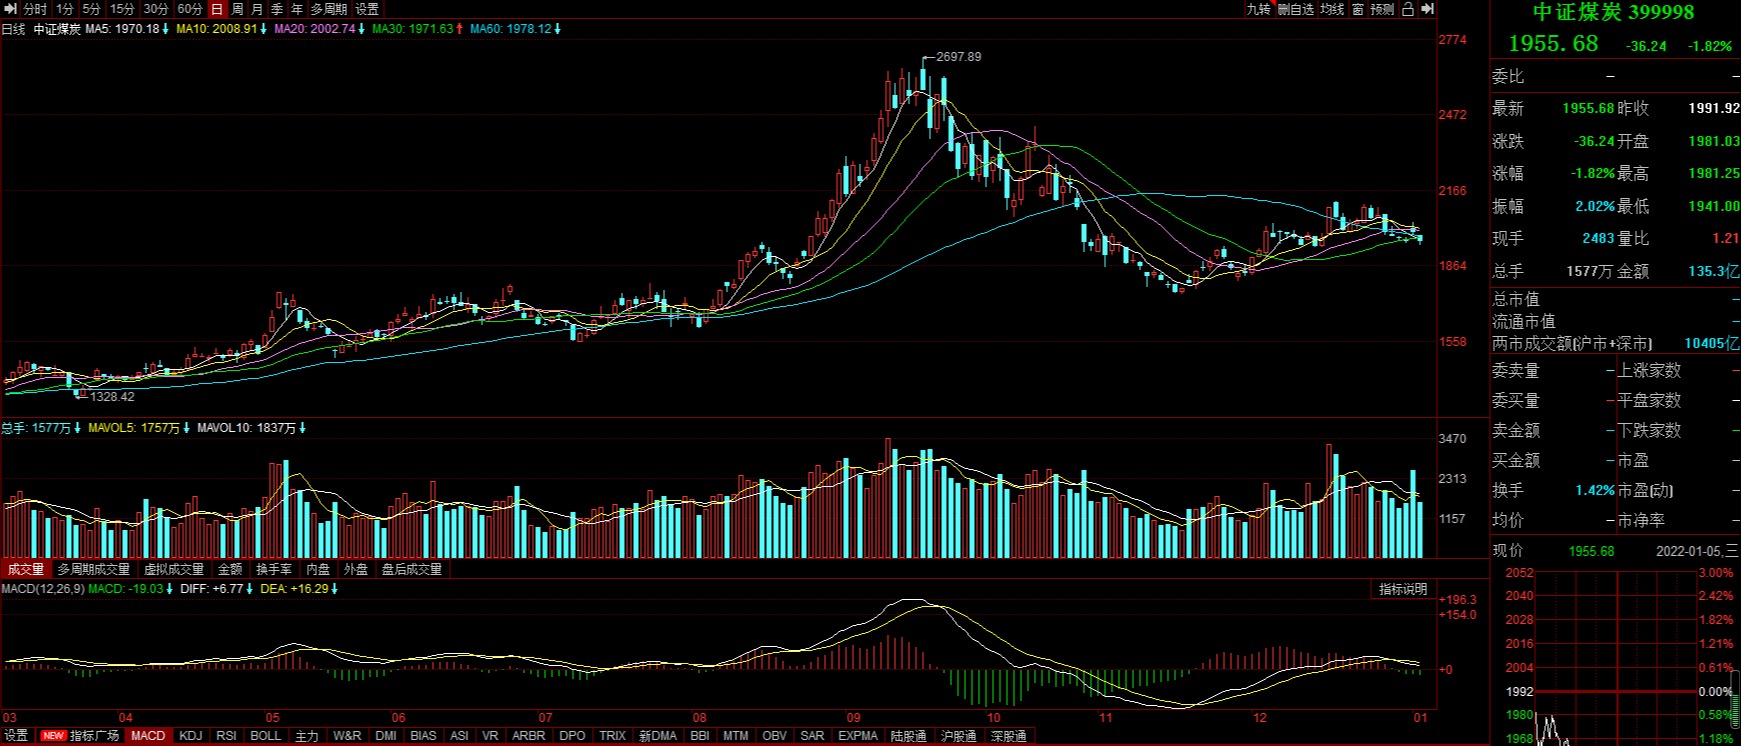Click the MA60: 1978.12 legend value

509,29
